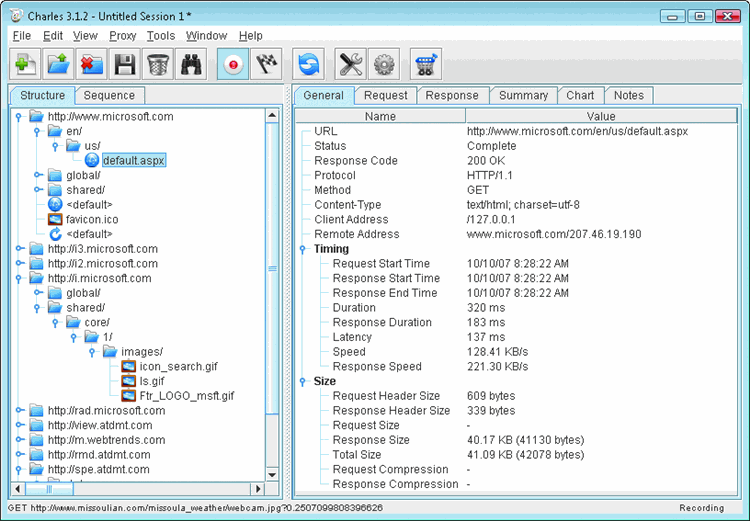Collapse the Timing section in General table
750x521 pixels.
coord(302,249)
